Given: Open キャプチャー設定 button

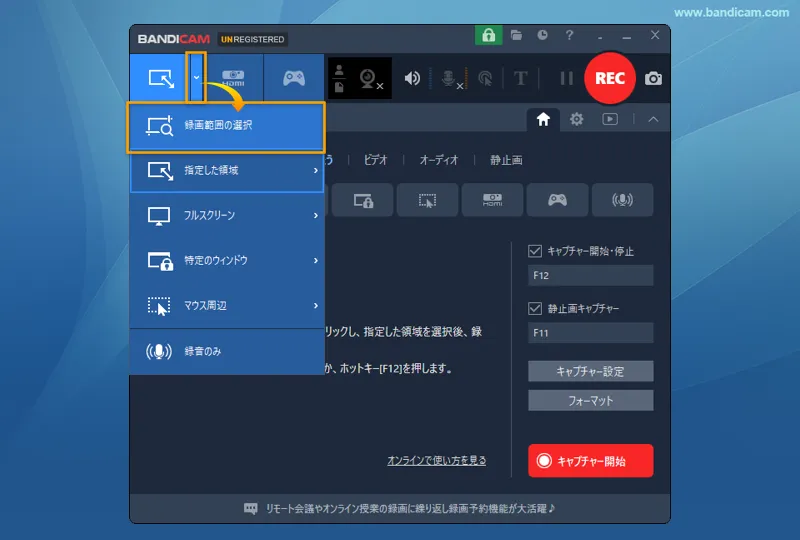Looking at the screenshot, I should [590, 371].
